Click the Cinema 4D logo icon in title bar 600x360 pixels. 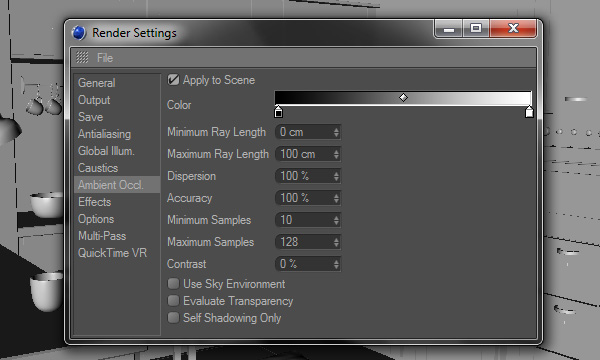point(79,33)
